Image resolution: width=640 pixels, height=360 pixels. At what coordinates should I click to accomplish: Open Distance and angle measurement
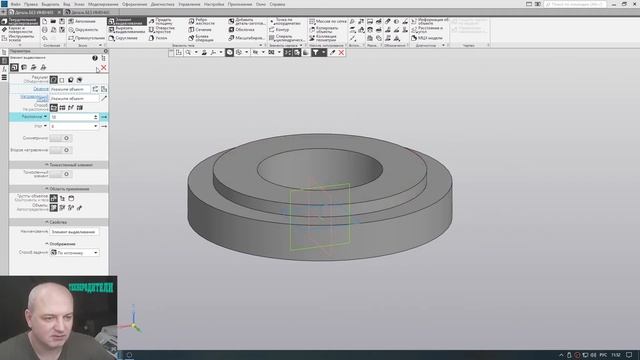(427, 30)
